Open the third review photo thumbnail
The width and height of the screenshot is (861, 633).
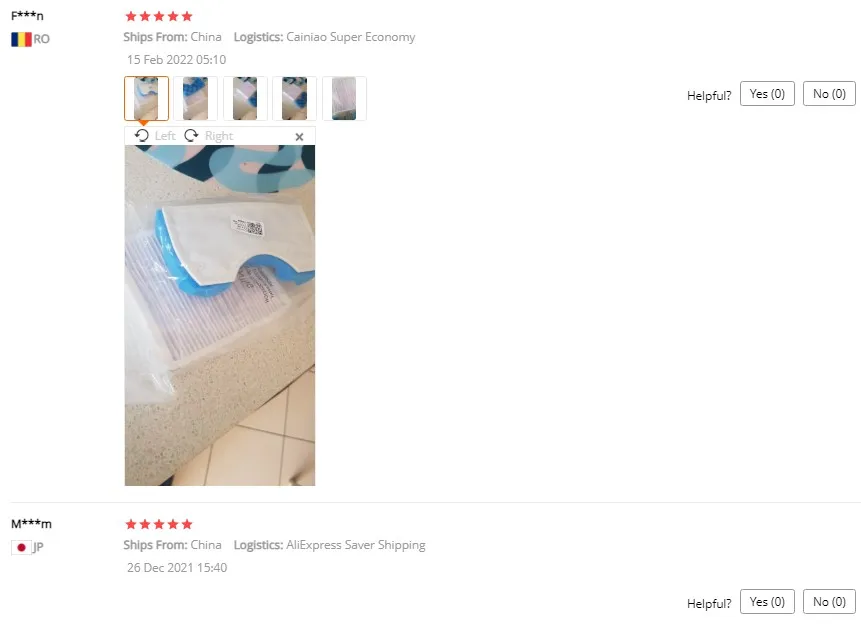click(x=245, y=98)
